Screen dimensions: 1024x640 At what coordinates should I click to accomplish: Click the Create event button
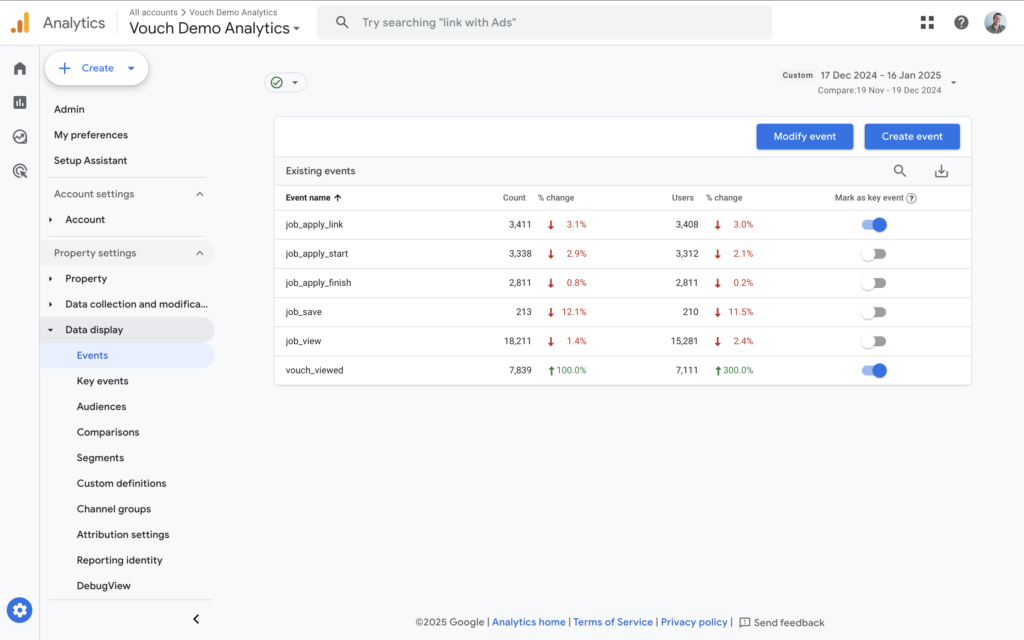tap(912, 136)
